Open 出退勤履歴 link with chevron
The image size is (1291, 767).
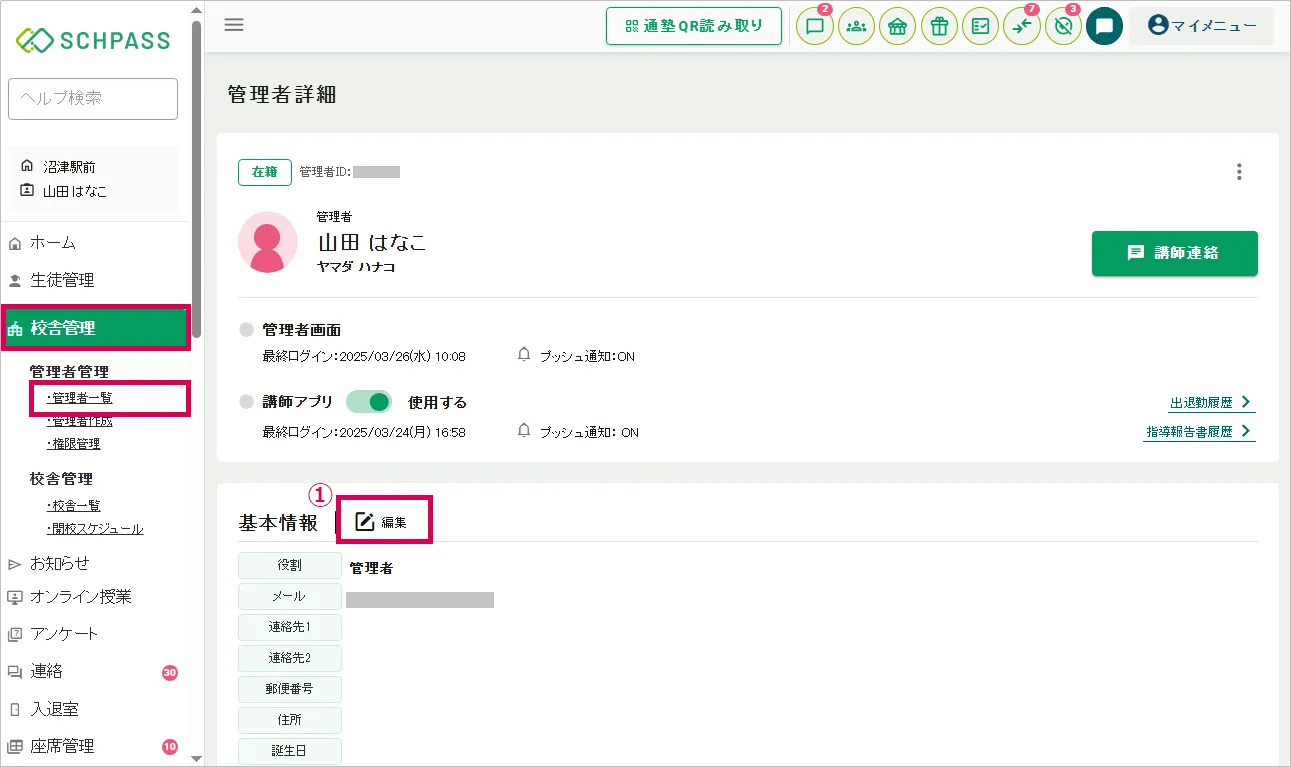point(1210,402)
